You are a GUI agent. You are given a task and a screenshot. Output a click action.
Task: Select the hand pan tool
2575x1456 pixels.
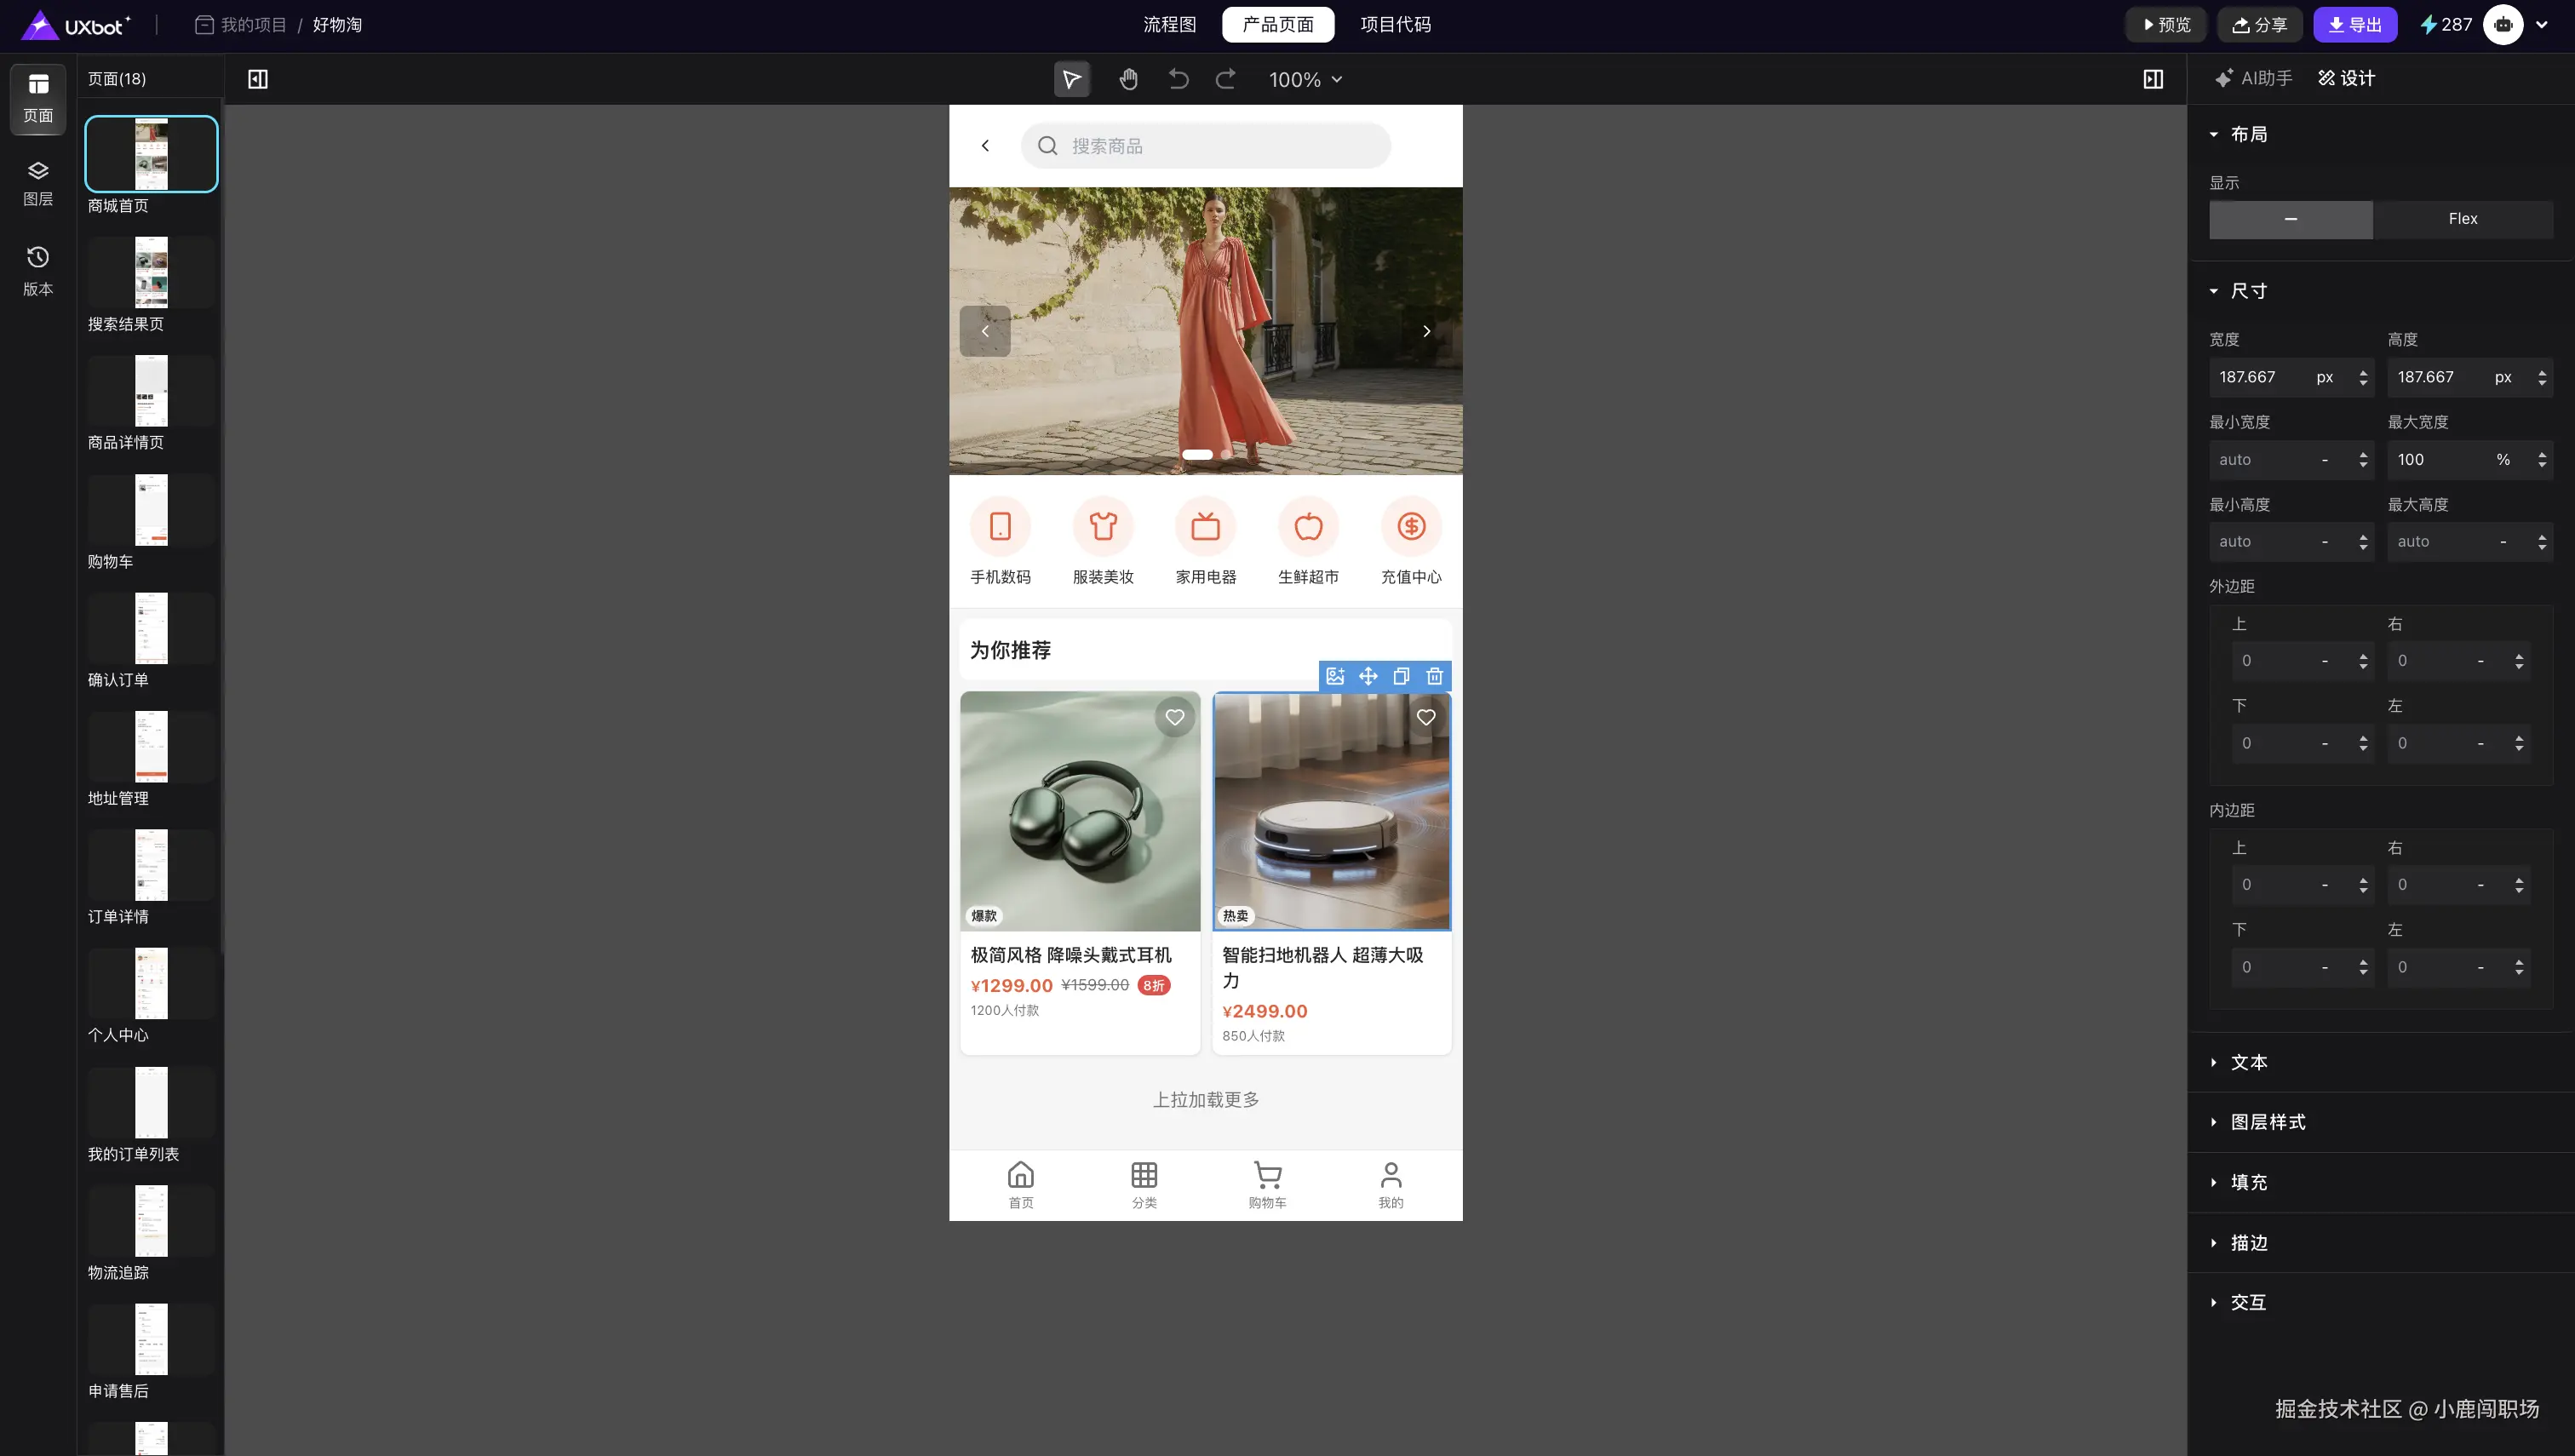coord(1128,79)
